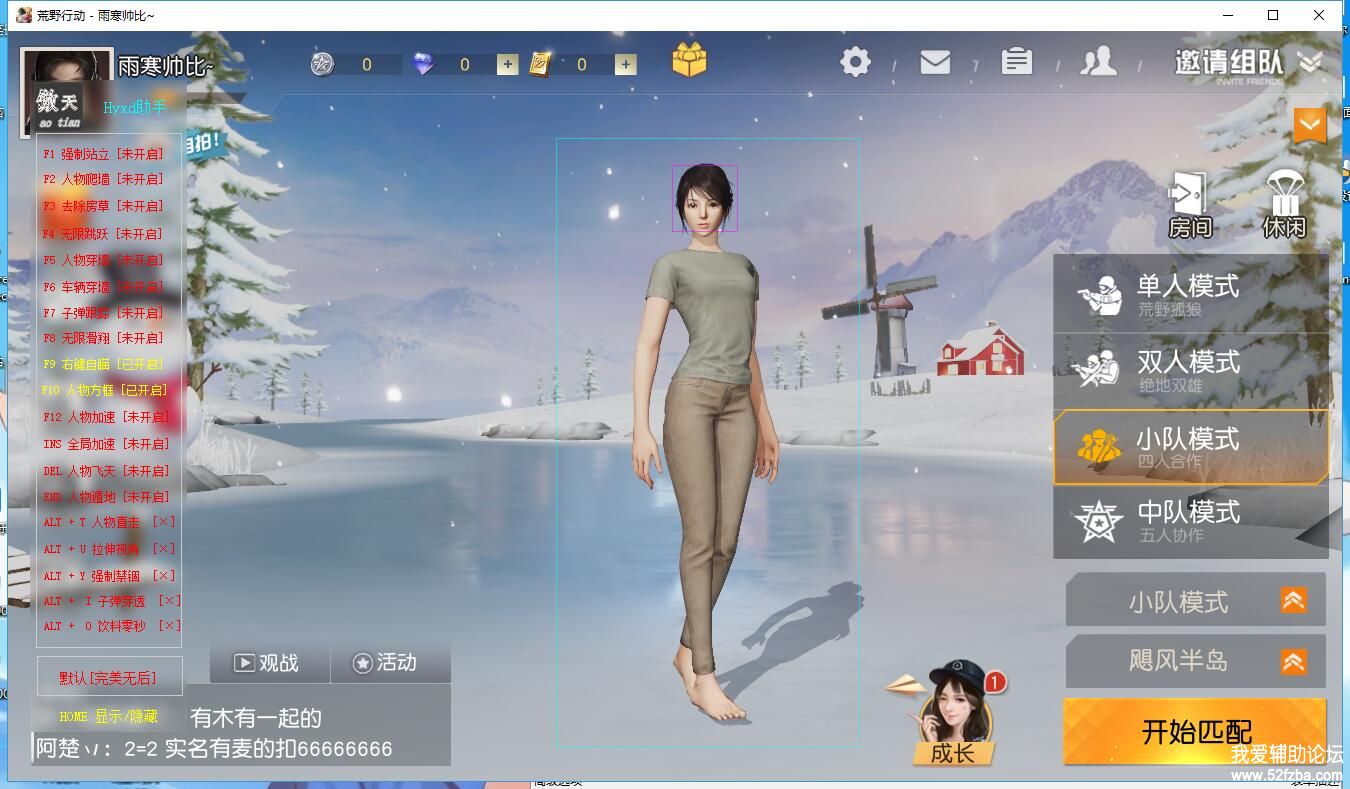1350x789 pixels.
Task: Click the game window's title bar app icon
Action: (24, 15)
